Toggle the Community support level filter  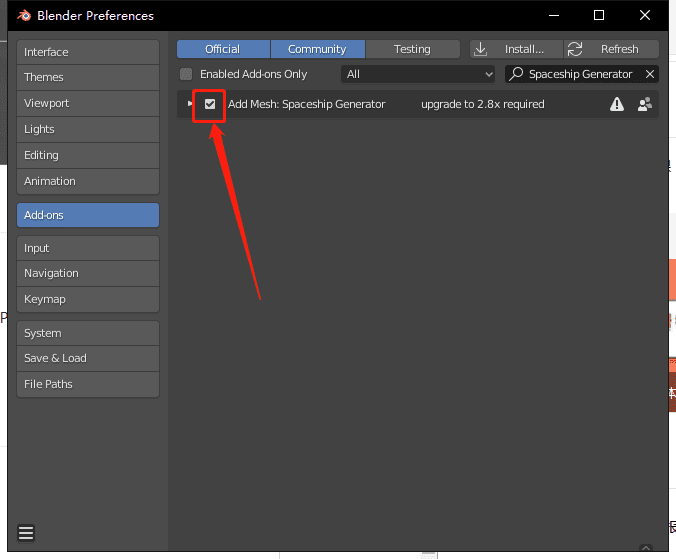click(317, 49)
